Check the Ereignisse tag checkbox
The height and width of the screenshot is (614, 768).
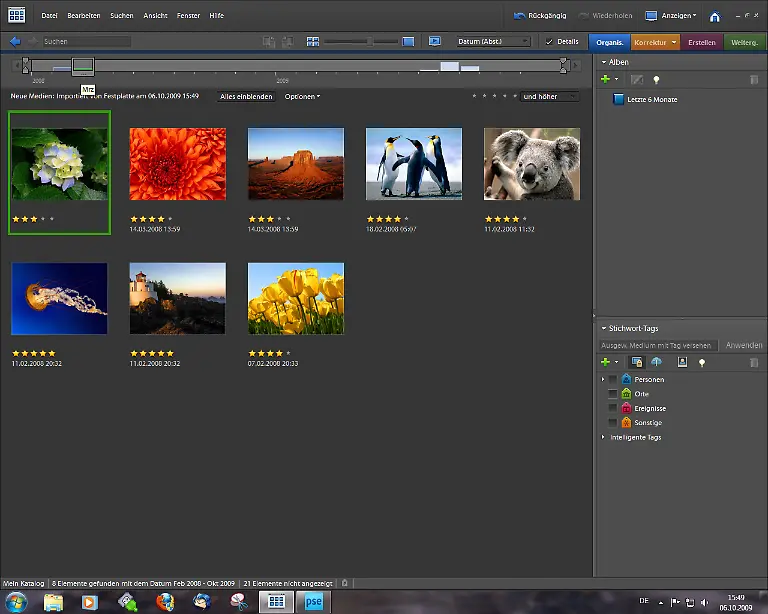[x=613, y=408]
